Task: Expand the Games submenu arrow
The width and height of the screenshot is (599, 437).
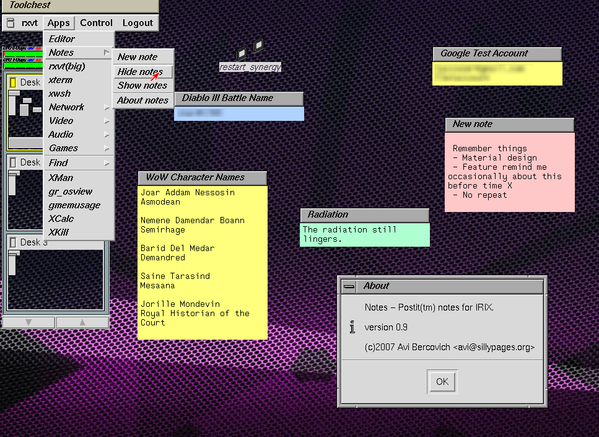Action: (x=107, y=148)
